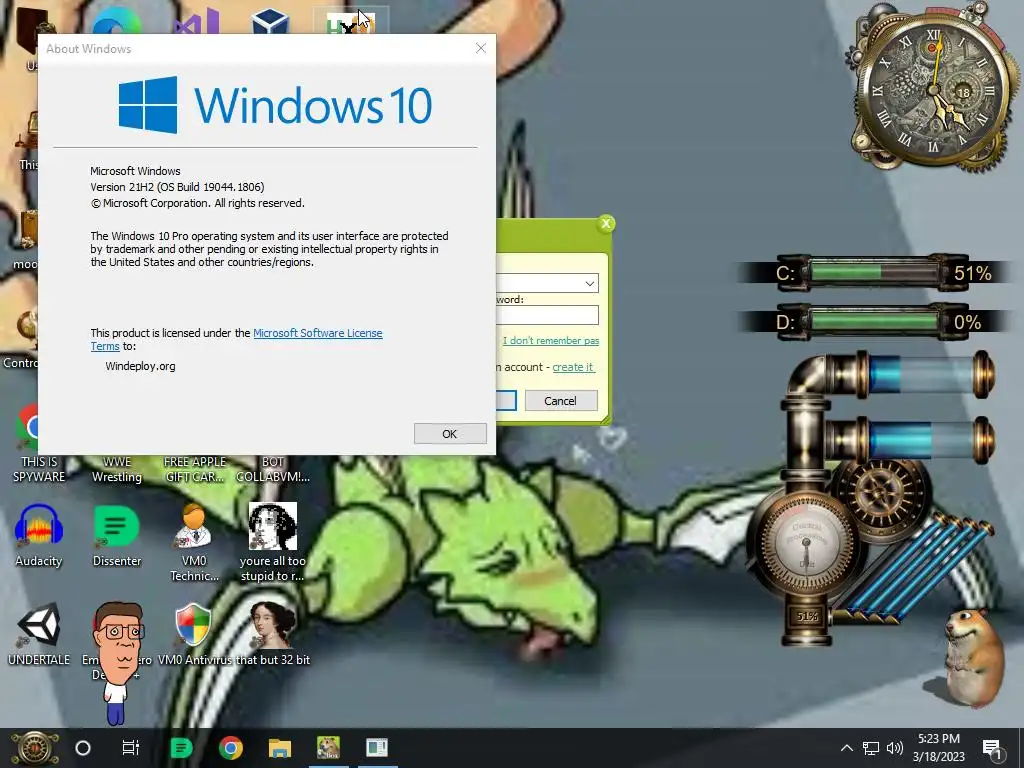
Task: Open UNDERTALE Unity desktop icon
Action: 39,633
